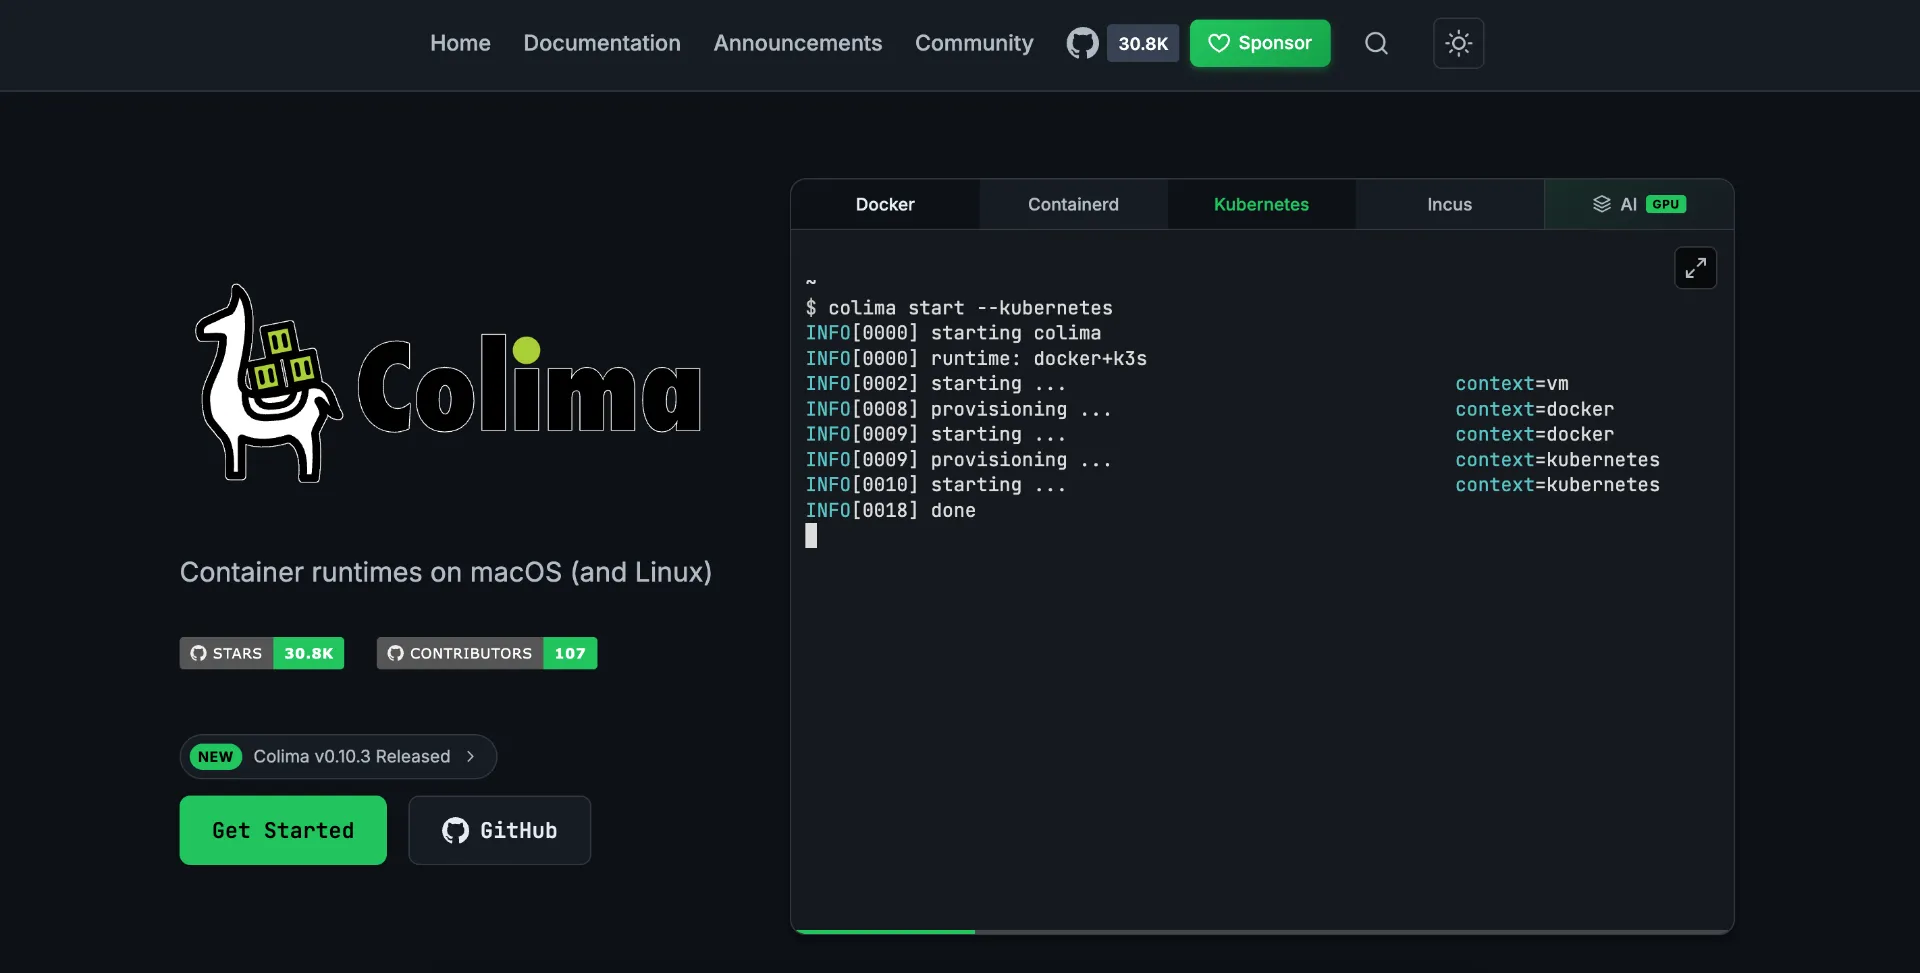Click the Get Started button
The image size is (1920, 973).
283,830
